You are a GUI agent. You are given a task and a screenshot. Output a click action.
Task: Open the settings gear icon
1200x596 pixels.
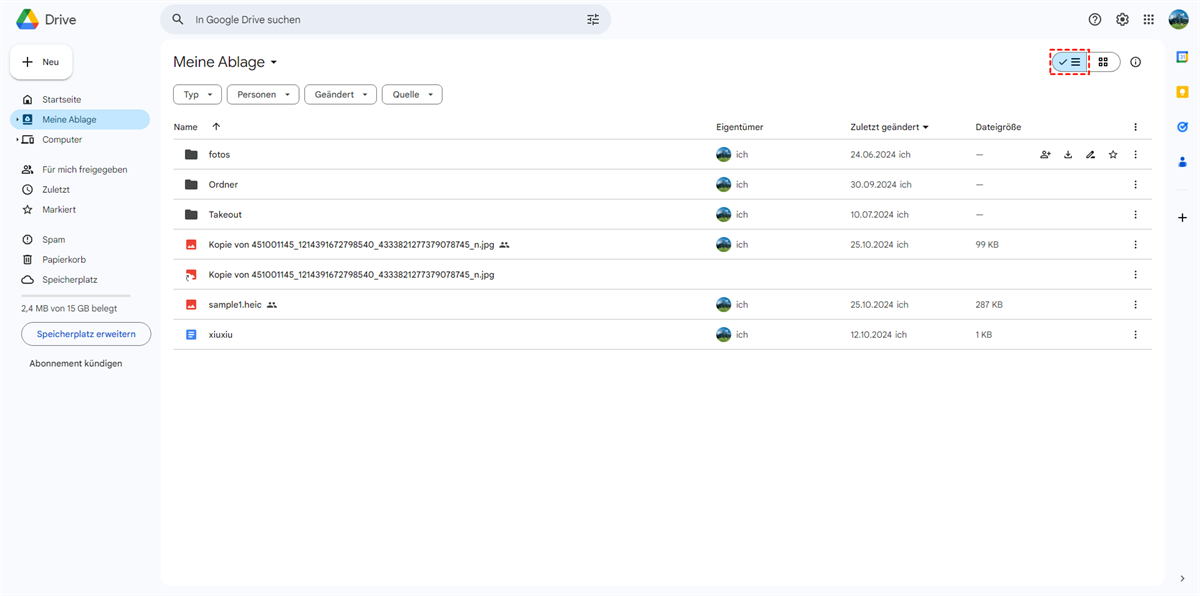pyautogui.click(x=1122, y=20)
